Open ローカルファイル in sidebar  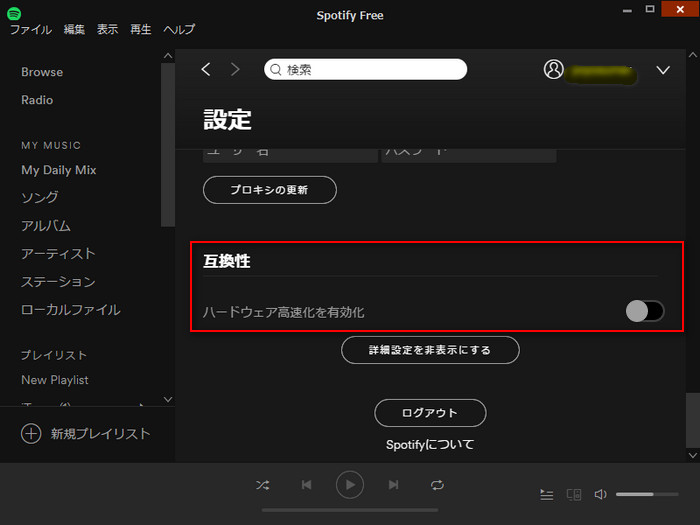point(71,310)
